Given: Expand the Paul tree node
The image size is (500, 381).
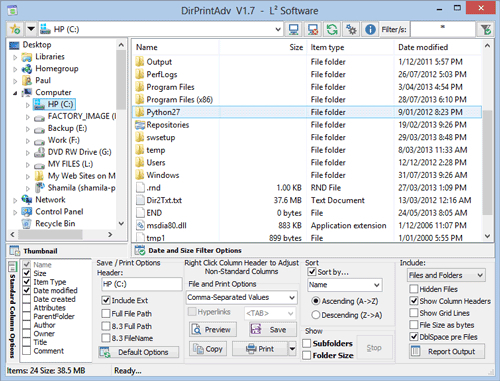Looking at the screenshot, I should [x=15, y=81].
